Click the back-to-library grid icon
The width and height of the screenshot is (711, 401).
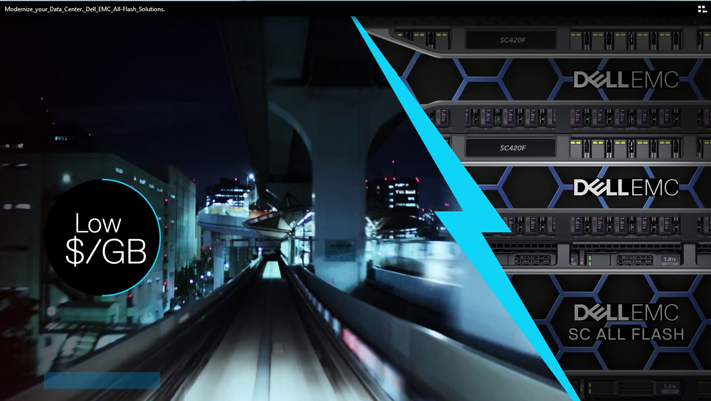[x=702, y=9]
